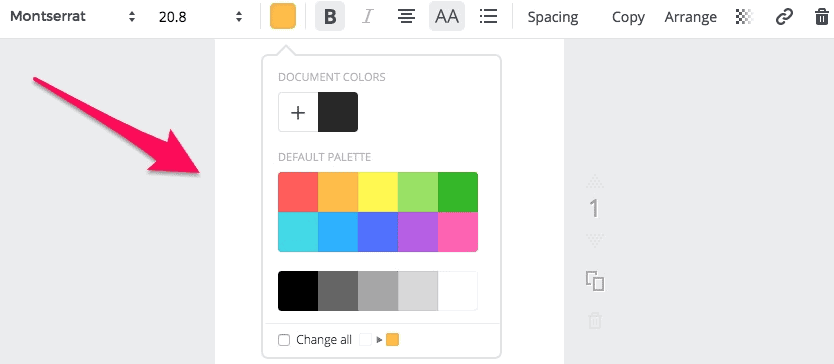
Task: Open the 20.8 font size dropdown
Action: pos(201,16)
